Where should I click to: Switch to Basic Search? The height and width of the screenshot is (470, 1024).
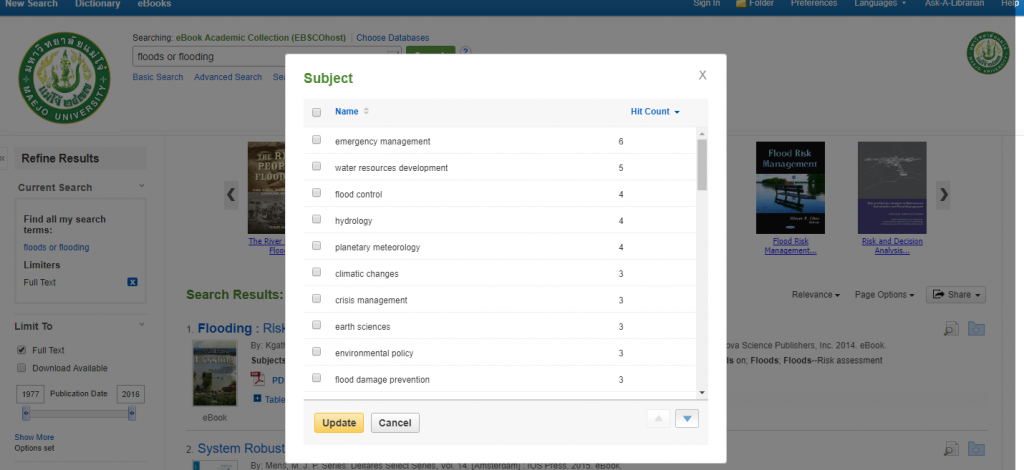(158, 77)
